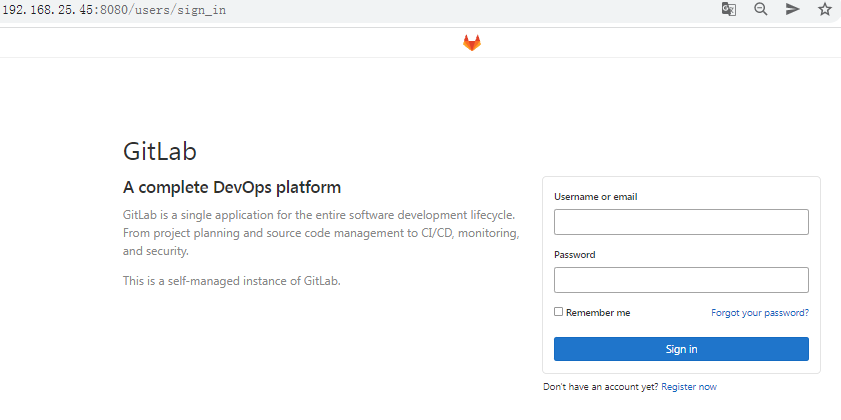Bookmark this page with the star icon
The width and height of the screenshot is (841, 420).
point(825,9)
